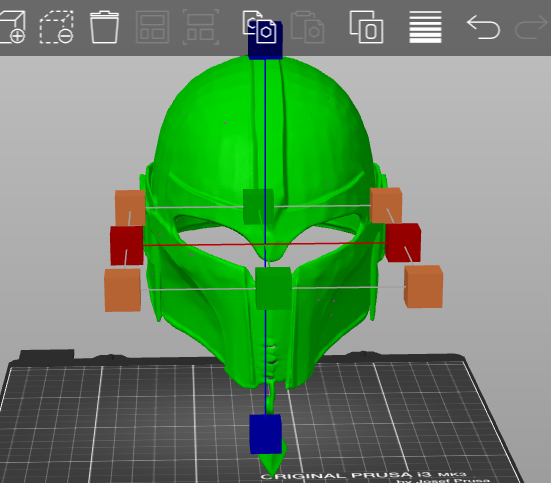This screenshot has width=551, height=483.
Task: Click the Add instance overlapping-squares icon
Action: click(x=367, y=27)
